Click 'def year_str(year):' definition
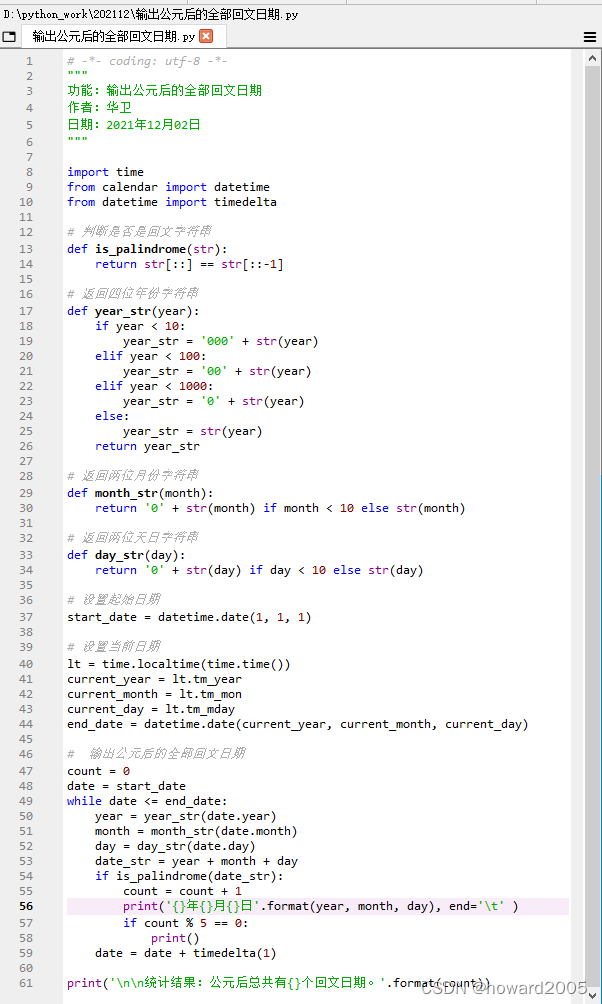The width and height of the screenshot is (602, 1004). (x=133, y=311)
